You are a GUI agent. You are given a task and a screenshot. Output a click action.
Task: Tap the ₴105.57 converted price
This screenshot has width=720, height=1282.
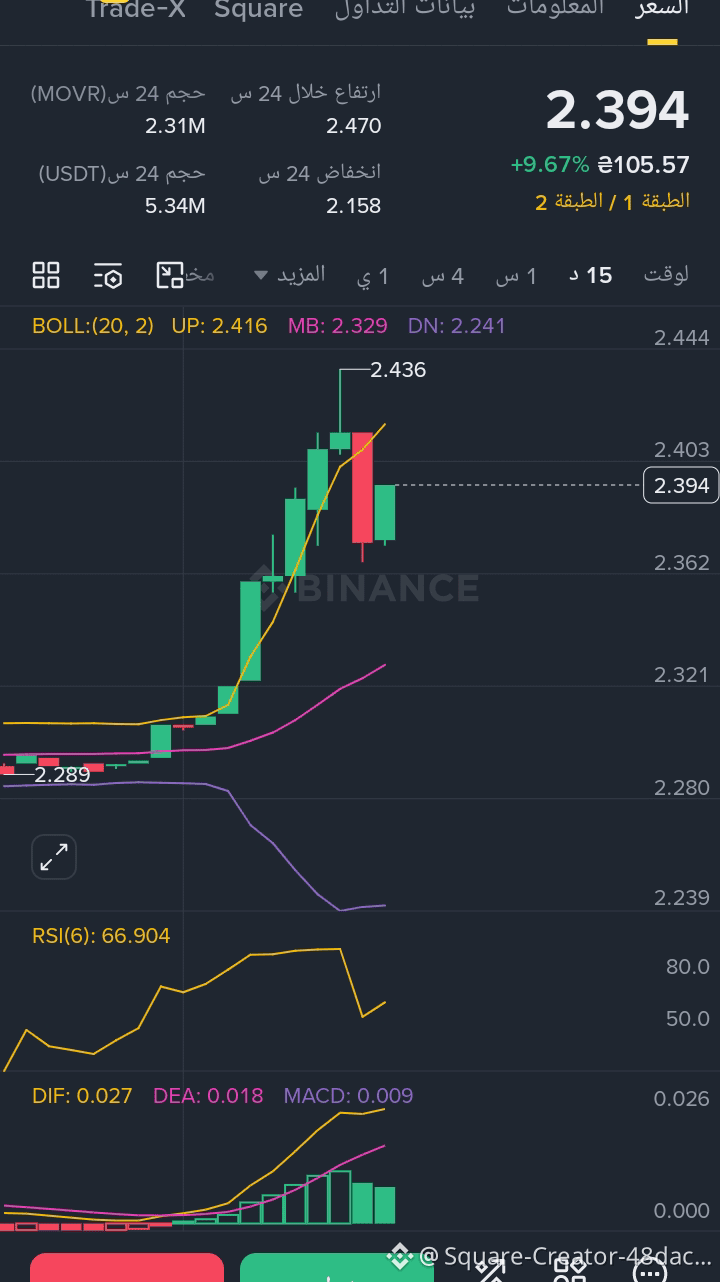click(644, 164)
